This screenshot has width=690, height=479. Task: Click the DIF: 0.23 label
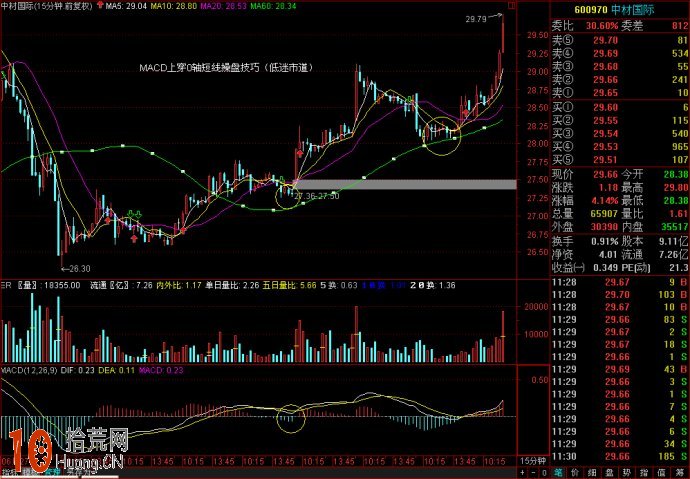[77, 370]
